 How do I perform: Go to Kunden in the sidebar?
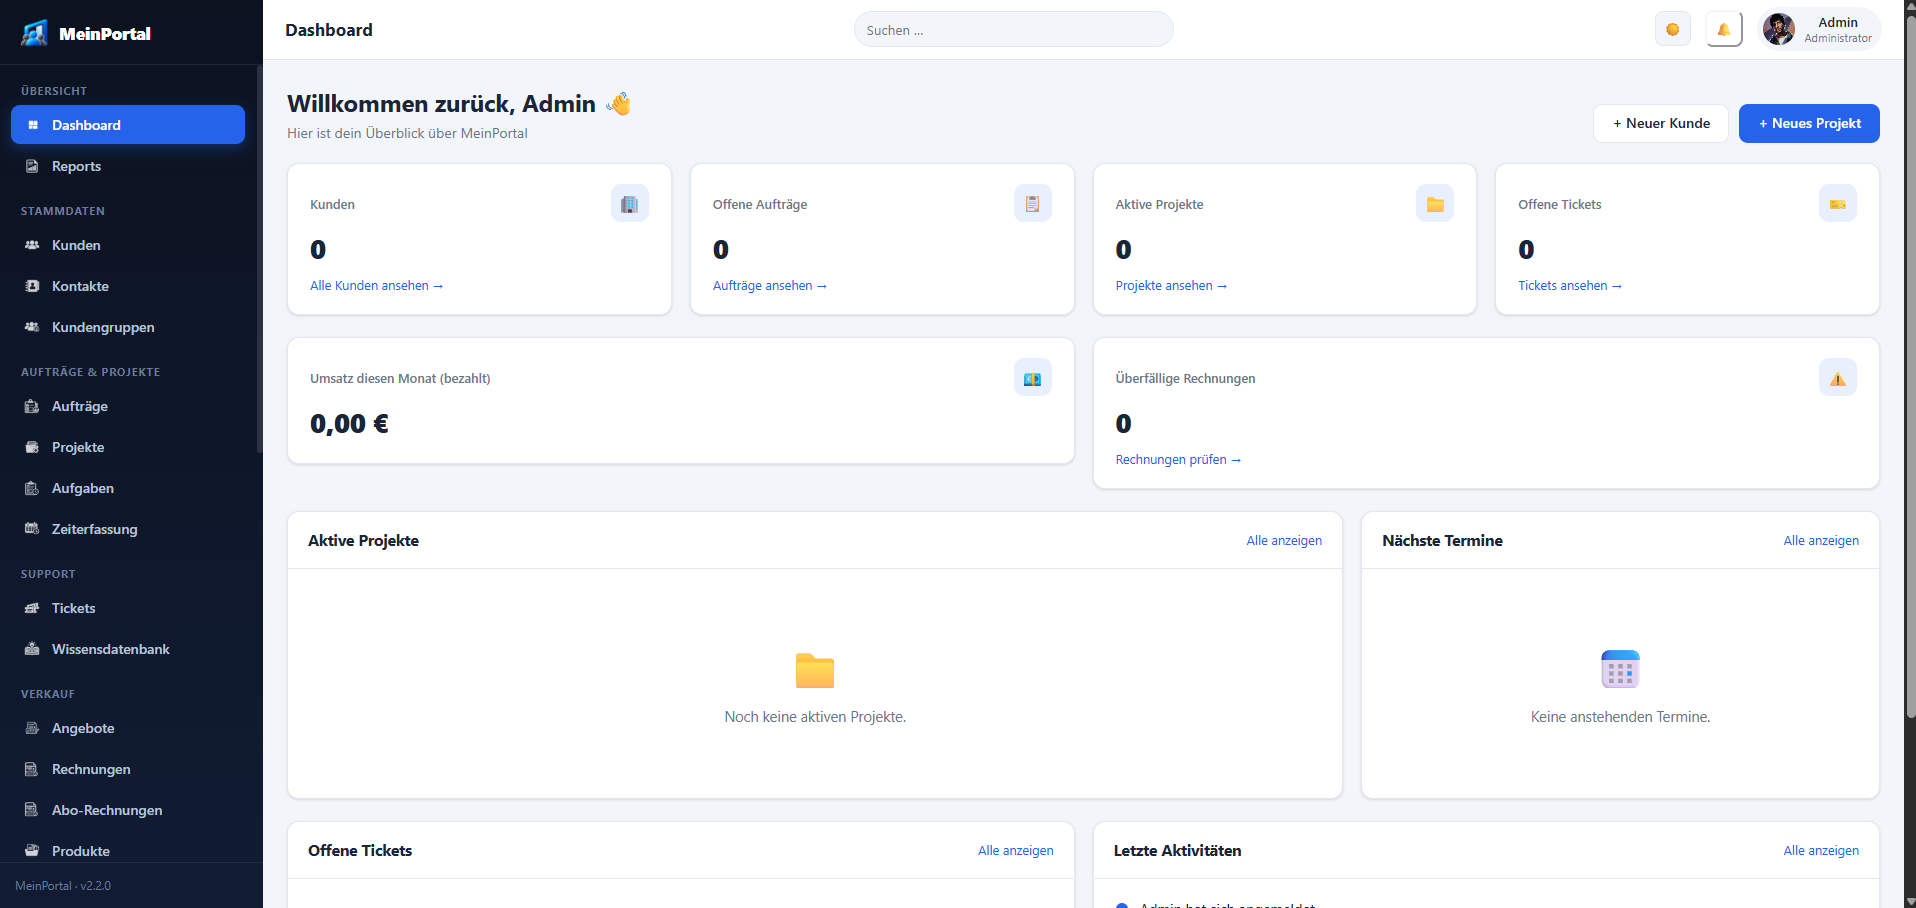[x=128, y=245]
